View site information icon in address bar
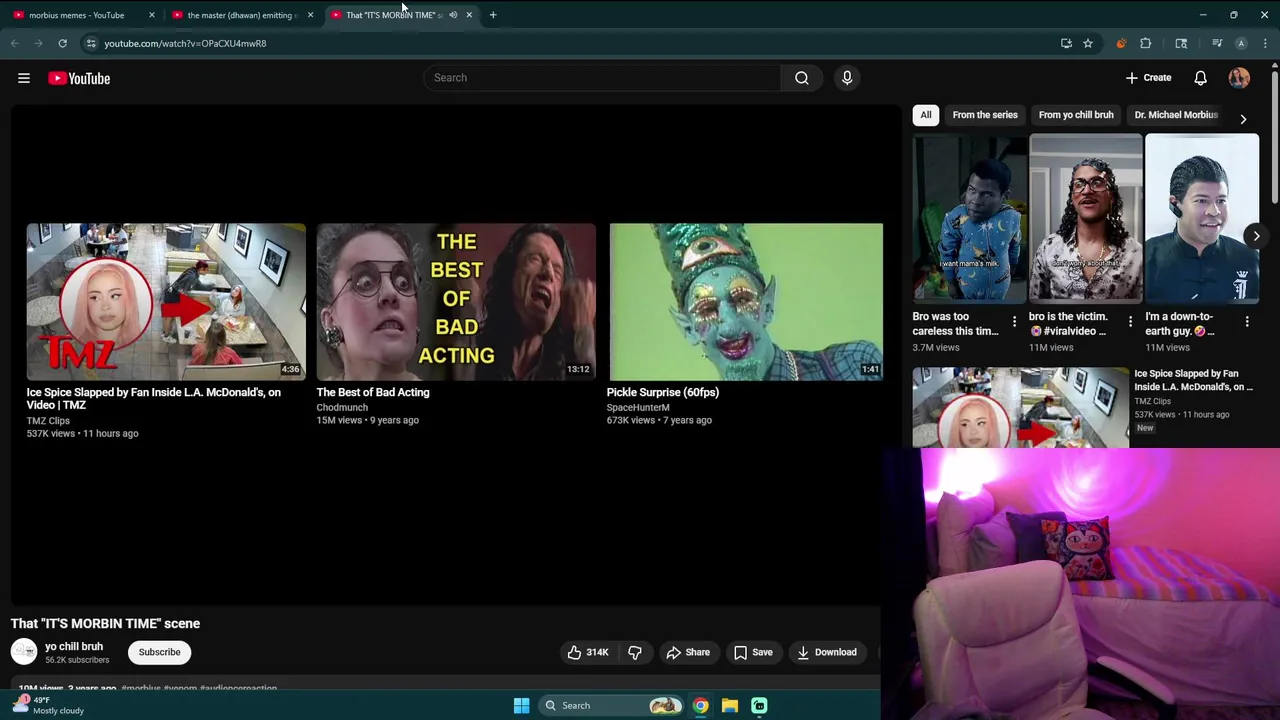This screenshot has width=1280, height=720. pyautogui.click(x=91, y=43)
